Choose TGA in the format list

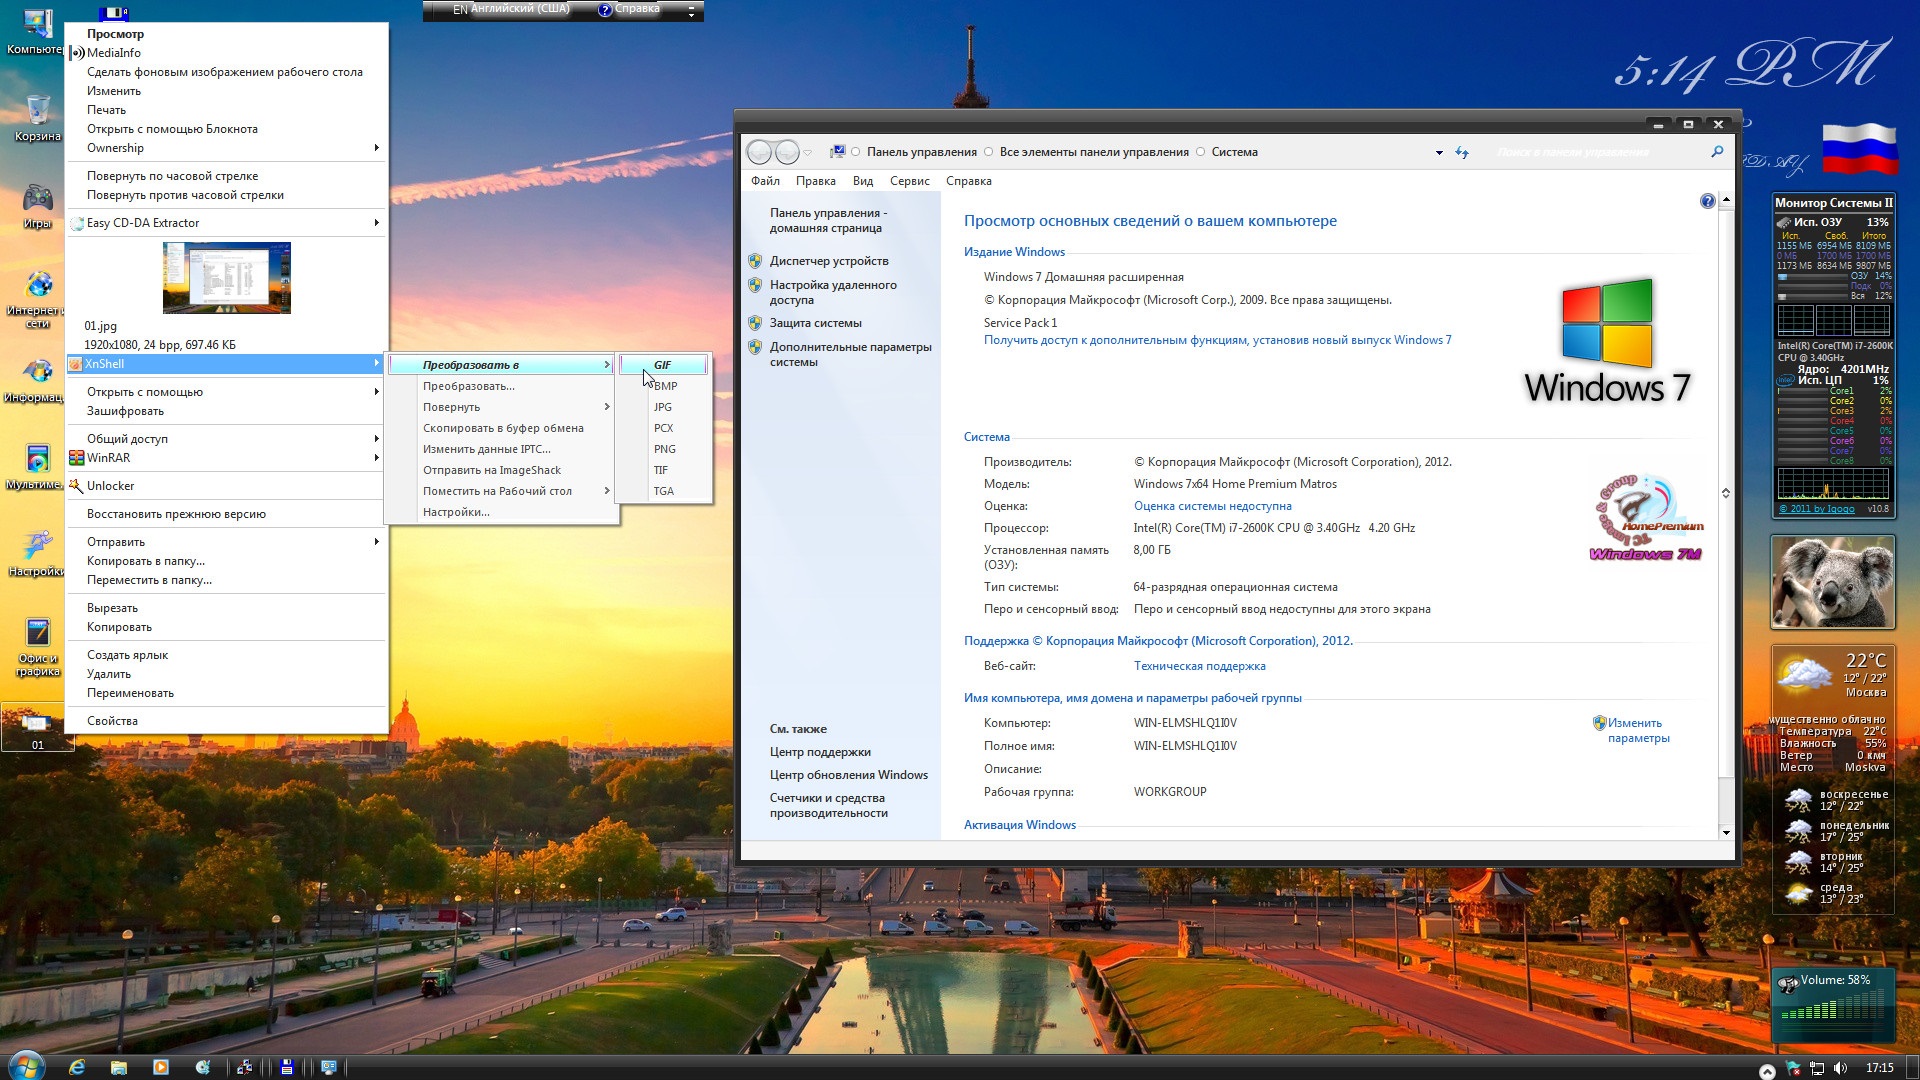click(x=663, y=491)
